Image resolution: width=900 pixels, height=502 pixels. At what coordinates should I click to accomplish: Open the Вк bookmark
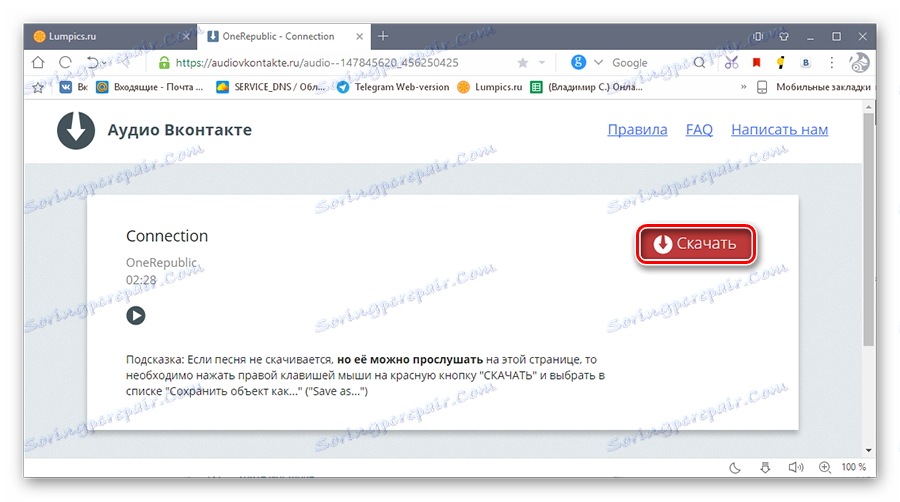click(73, 87)
